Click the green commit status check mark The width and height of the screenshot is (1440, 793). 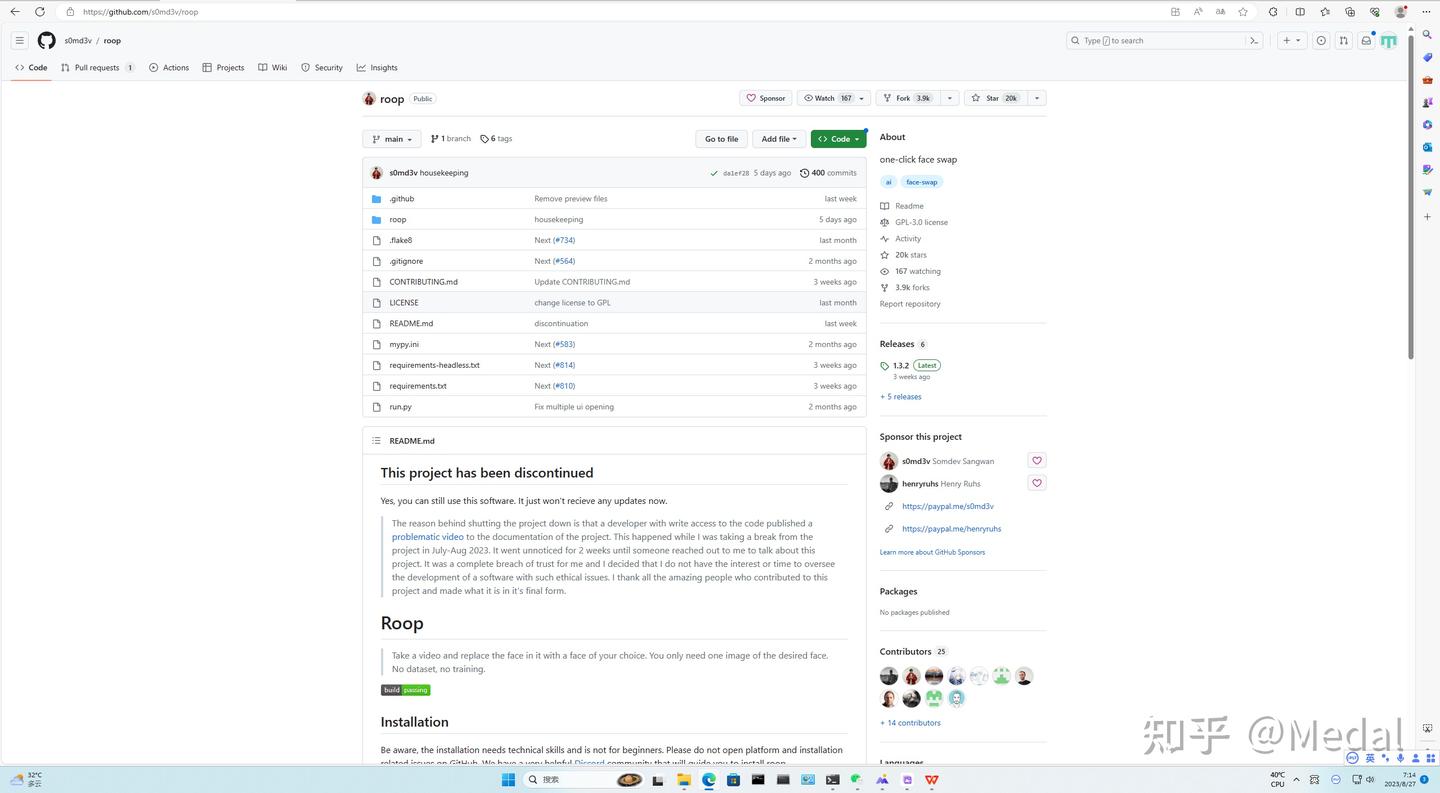click(714, 173)
